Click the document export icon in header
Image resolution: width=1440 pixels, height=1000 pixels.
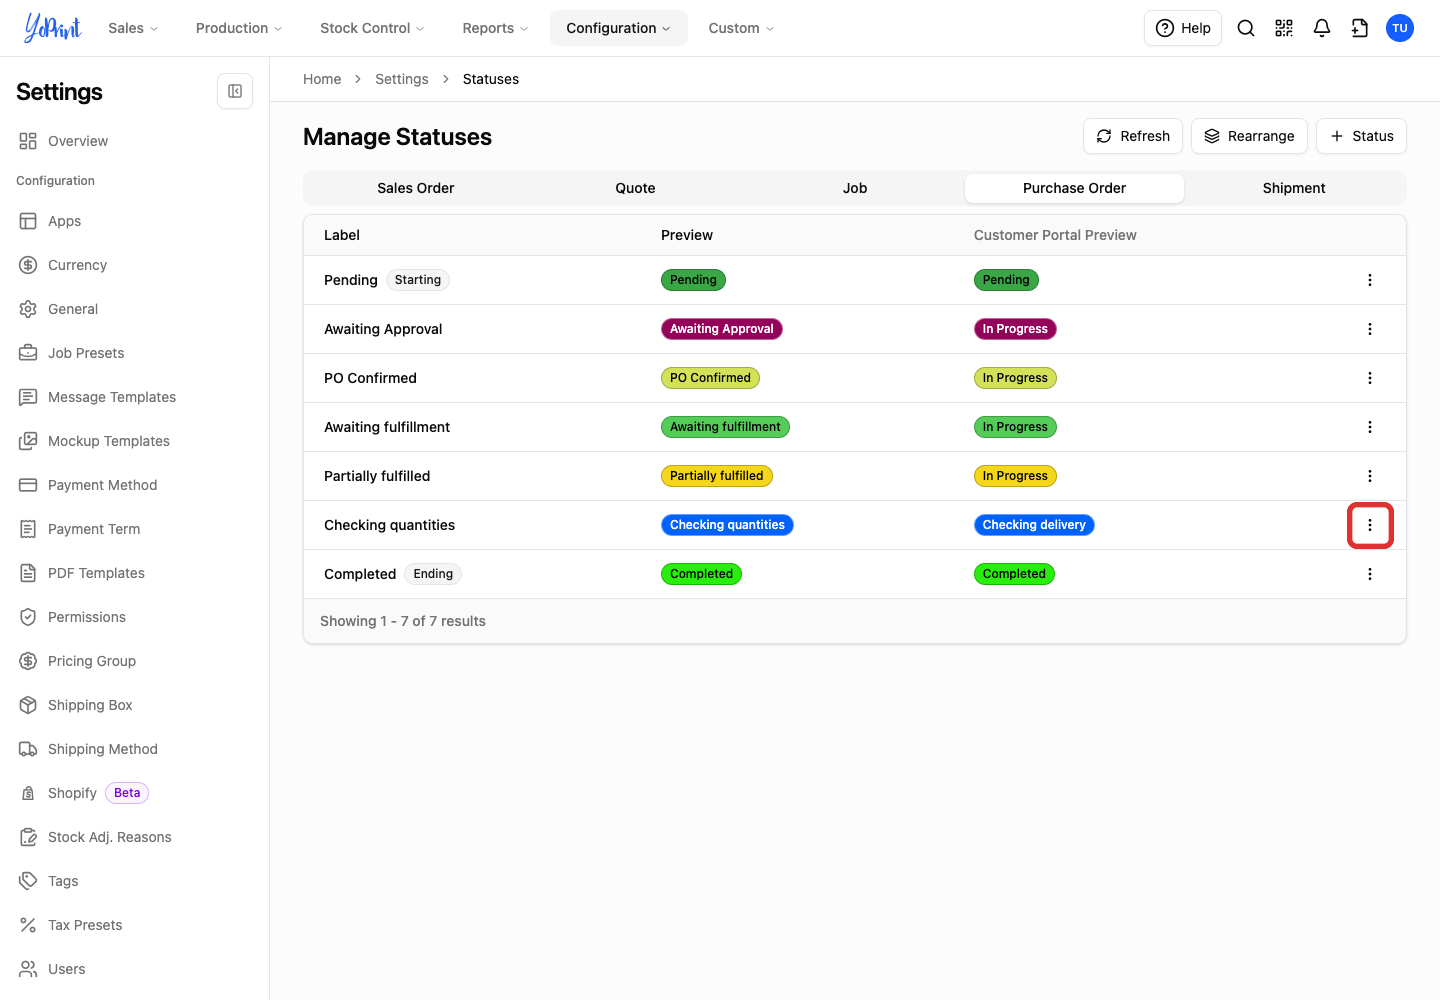(1360, 28)
